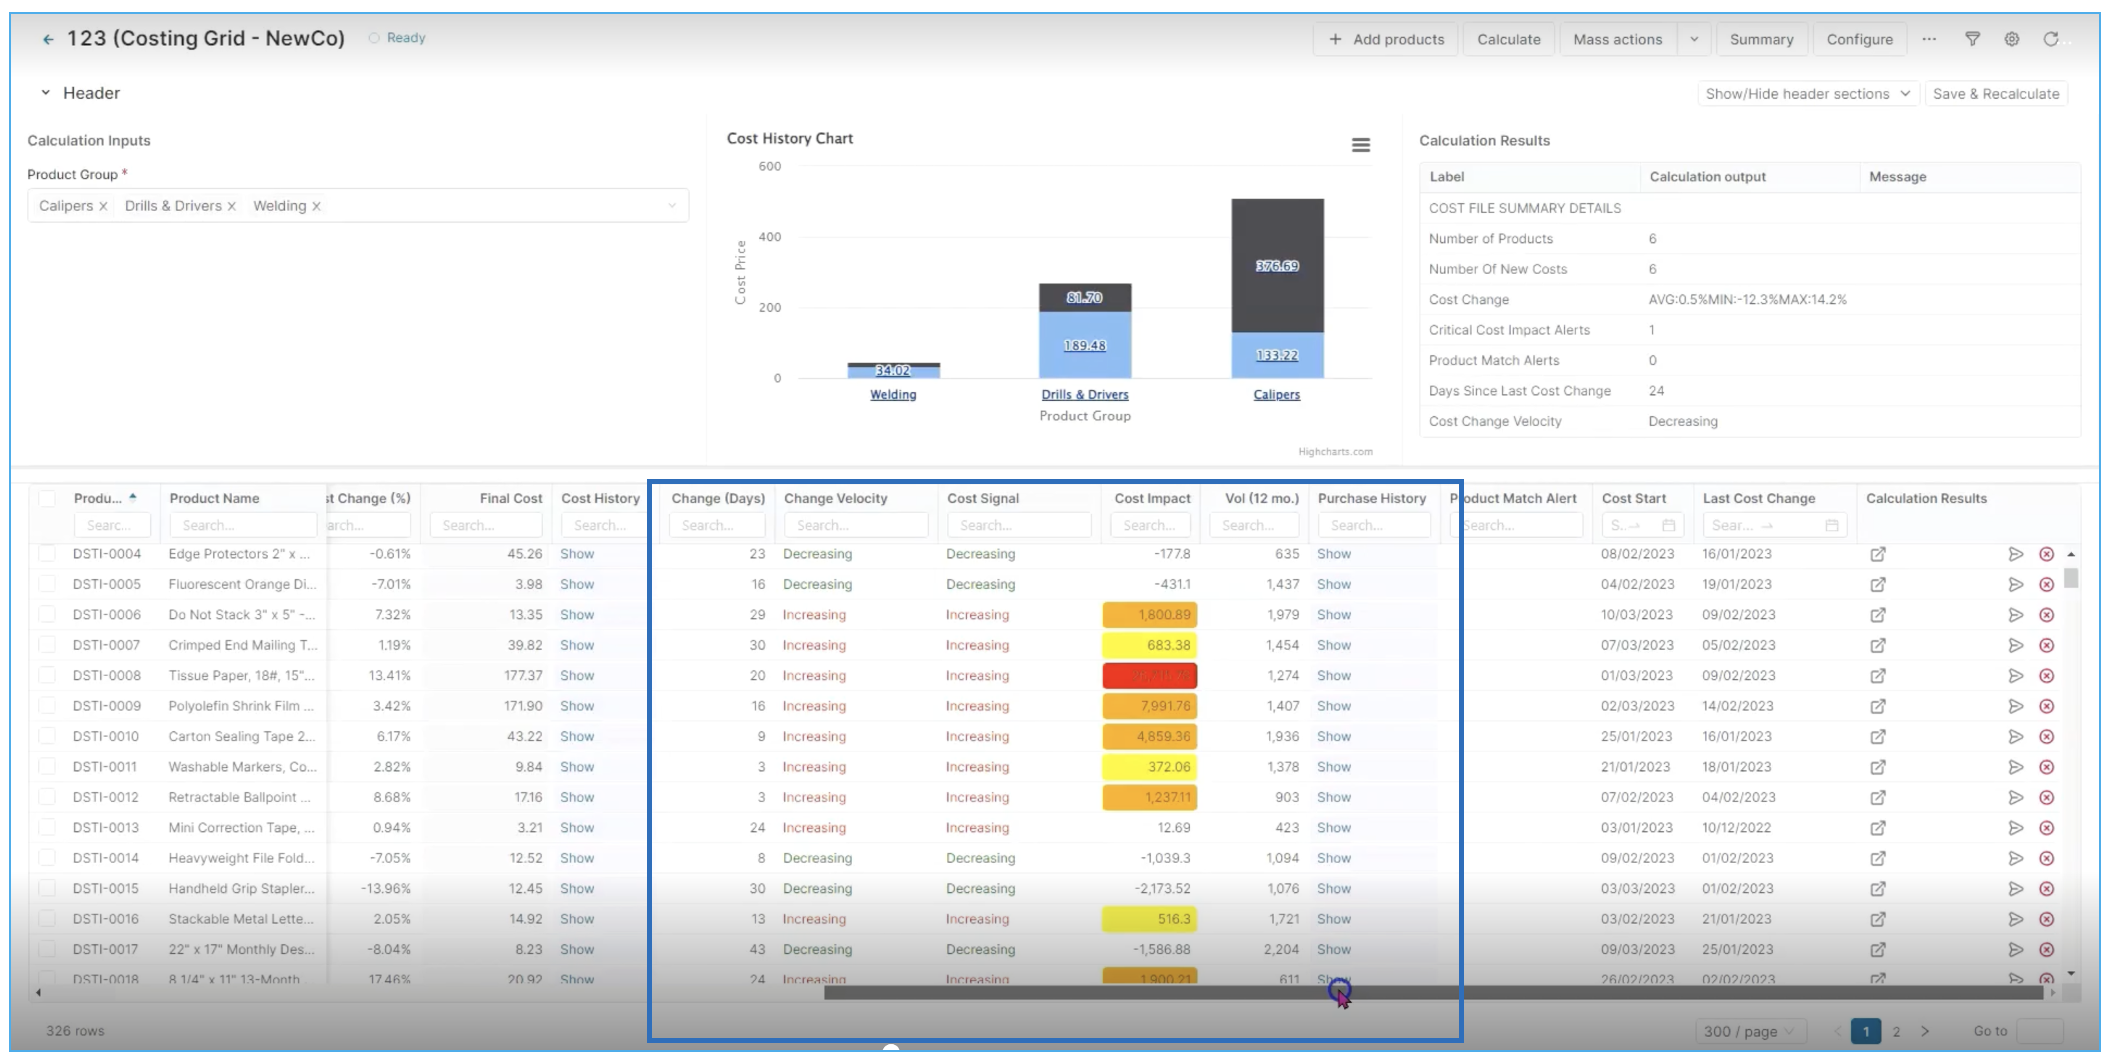Open the 300 / page size dropdown
Viewport: 2106px width, 1060px height.
1750,1031
